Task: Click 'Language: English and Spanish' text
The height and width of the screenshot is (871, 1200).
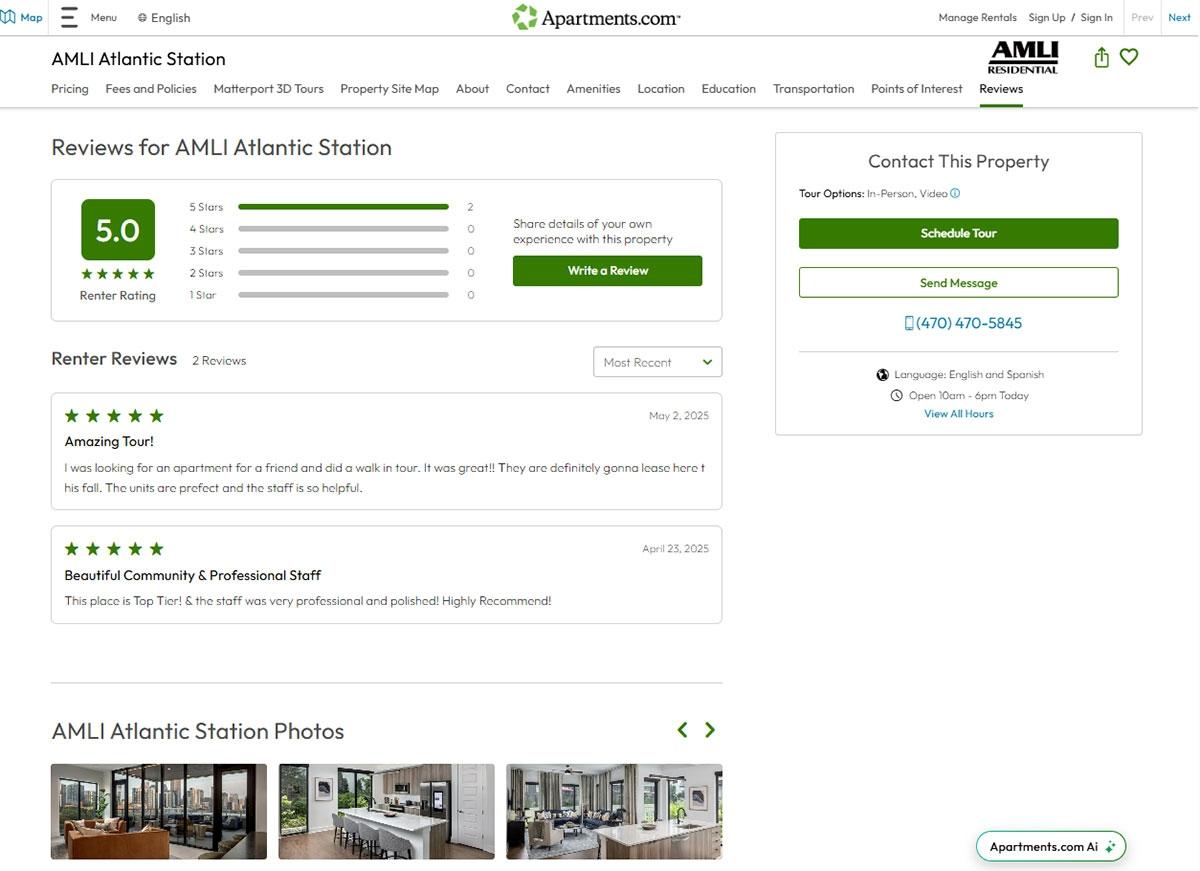Action: [x=969, y=374]
